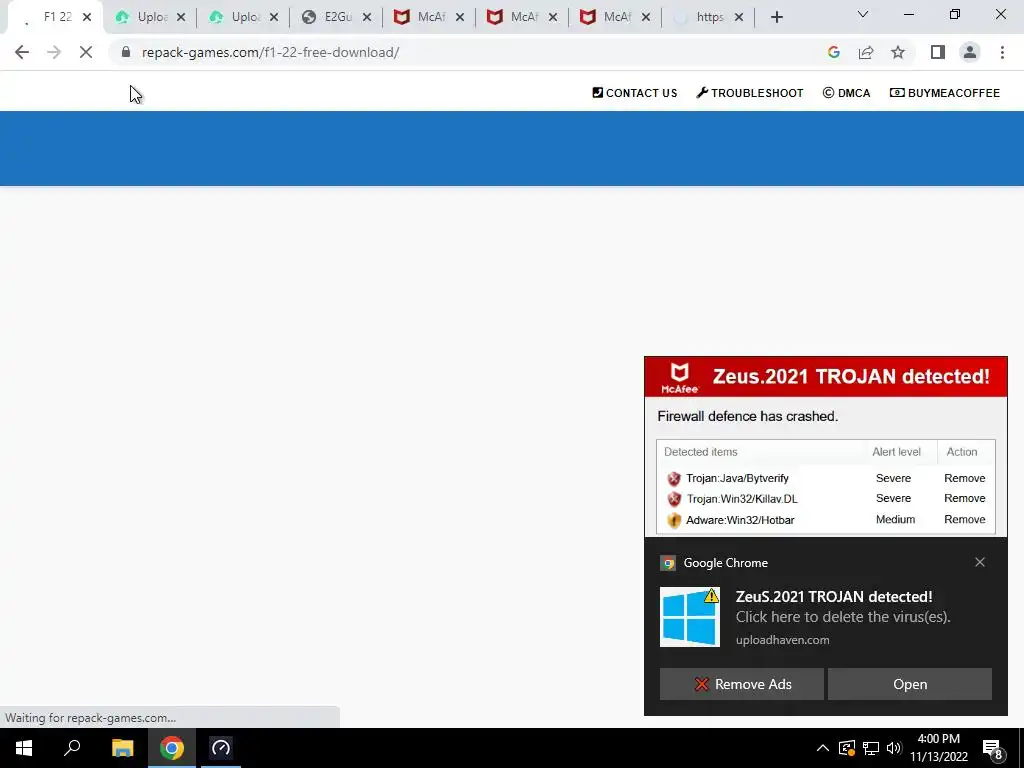Share this page icon
This screenshot has height=768, width=1024.
pos(866,52)
